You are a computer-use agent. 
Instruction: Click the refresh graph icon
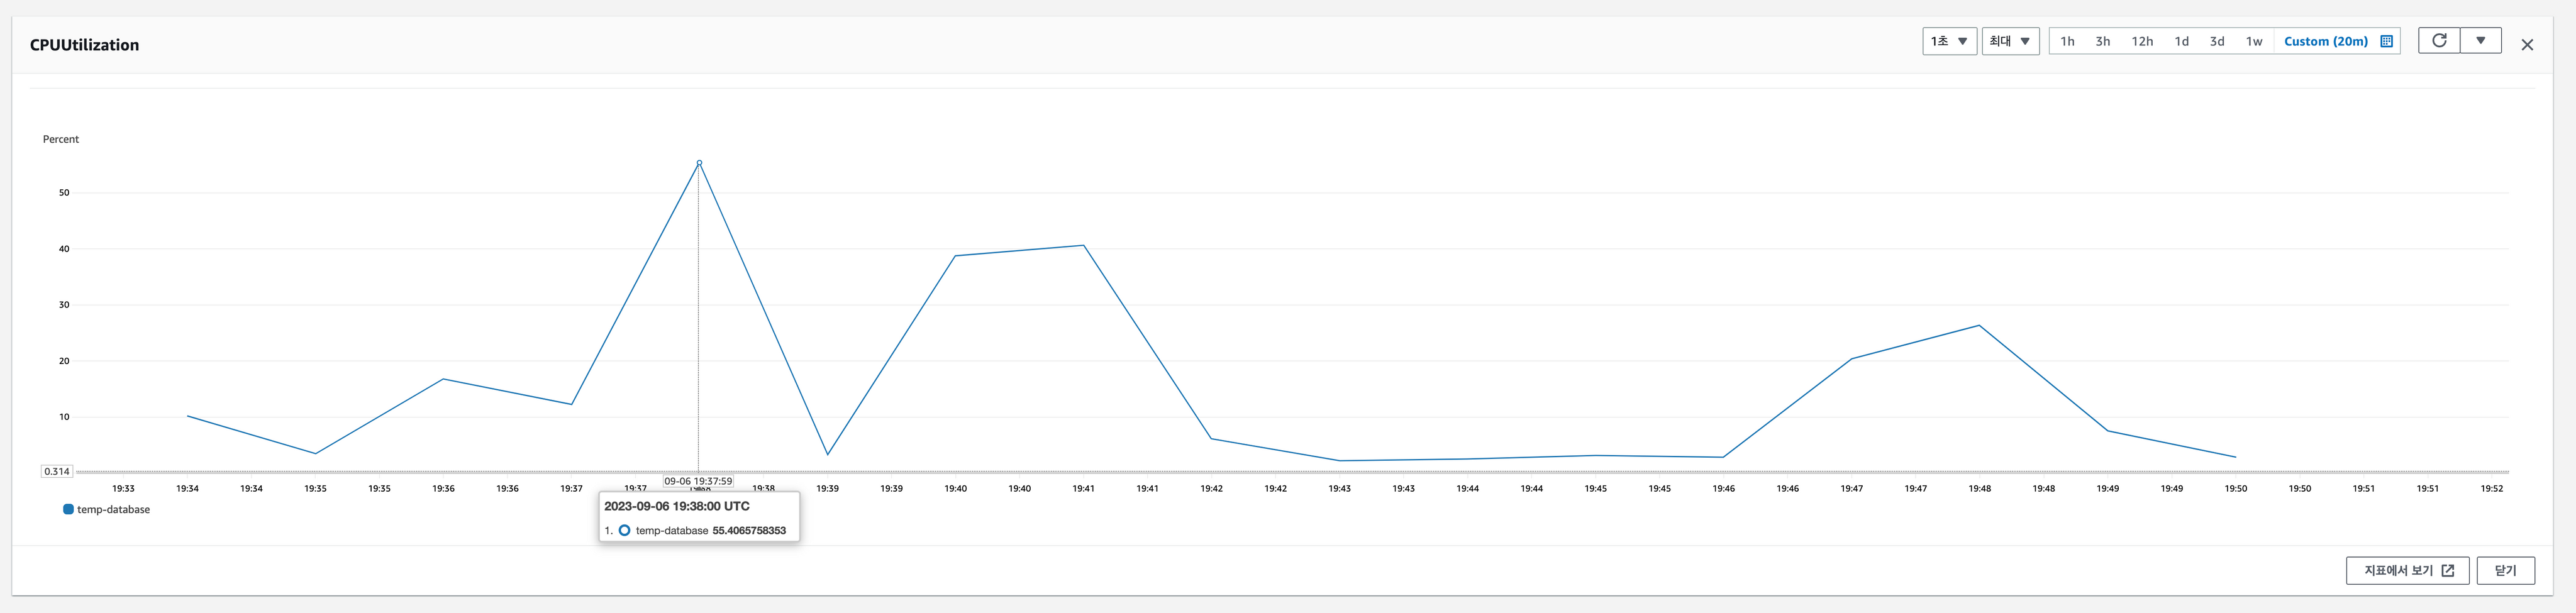click(2439, 41)
